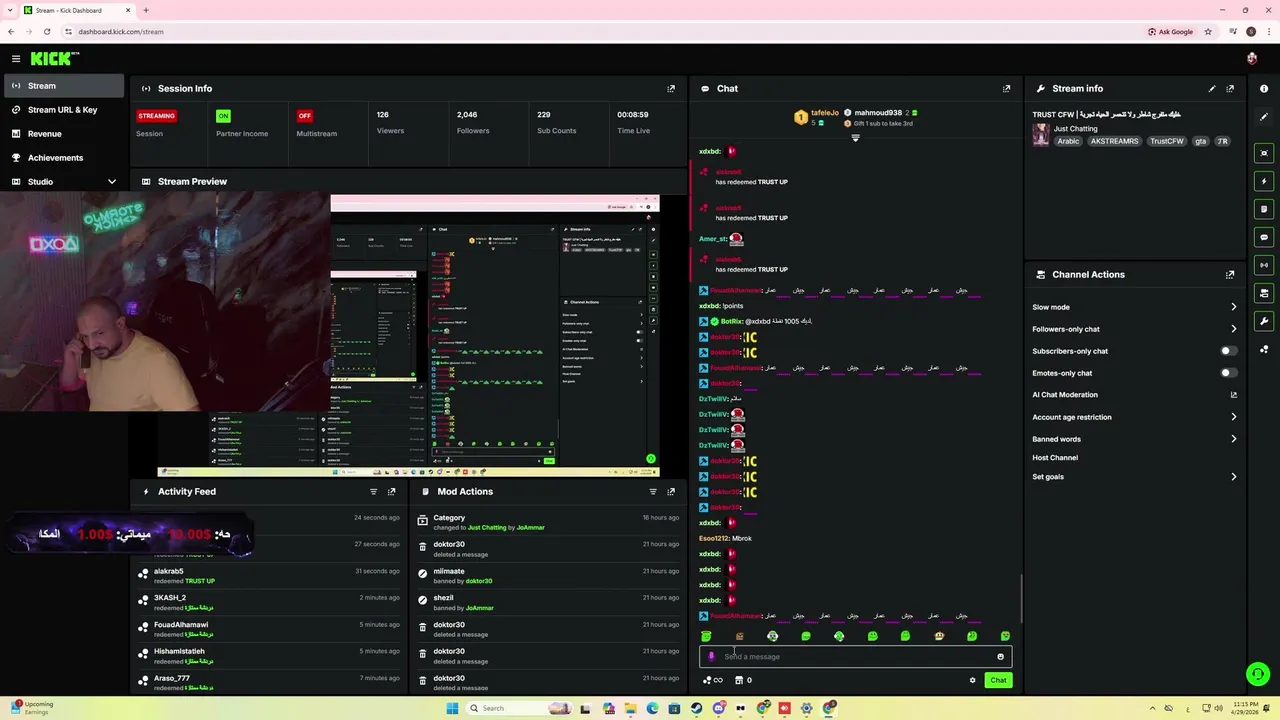Image resolution: width=1280 pixels, height=720 pixels.
Task: Open the hamburger menu beside Kick logo
Action: pos(15,59)
